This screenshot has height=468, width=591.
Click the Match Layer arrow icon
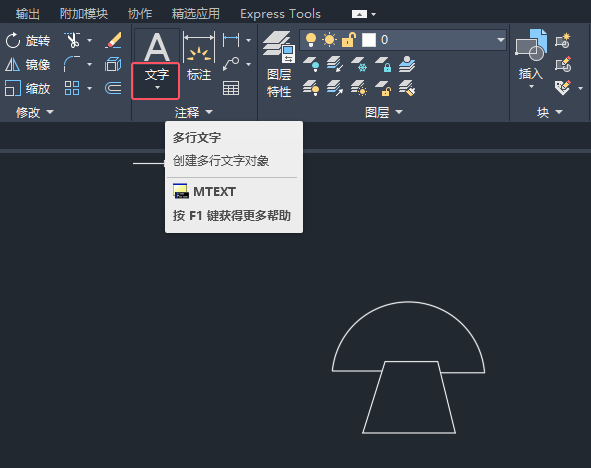[335, 88]
